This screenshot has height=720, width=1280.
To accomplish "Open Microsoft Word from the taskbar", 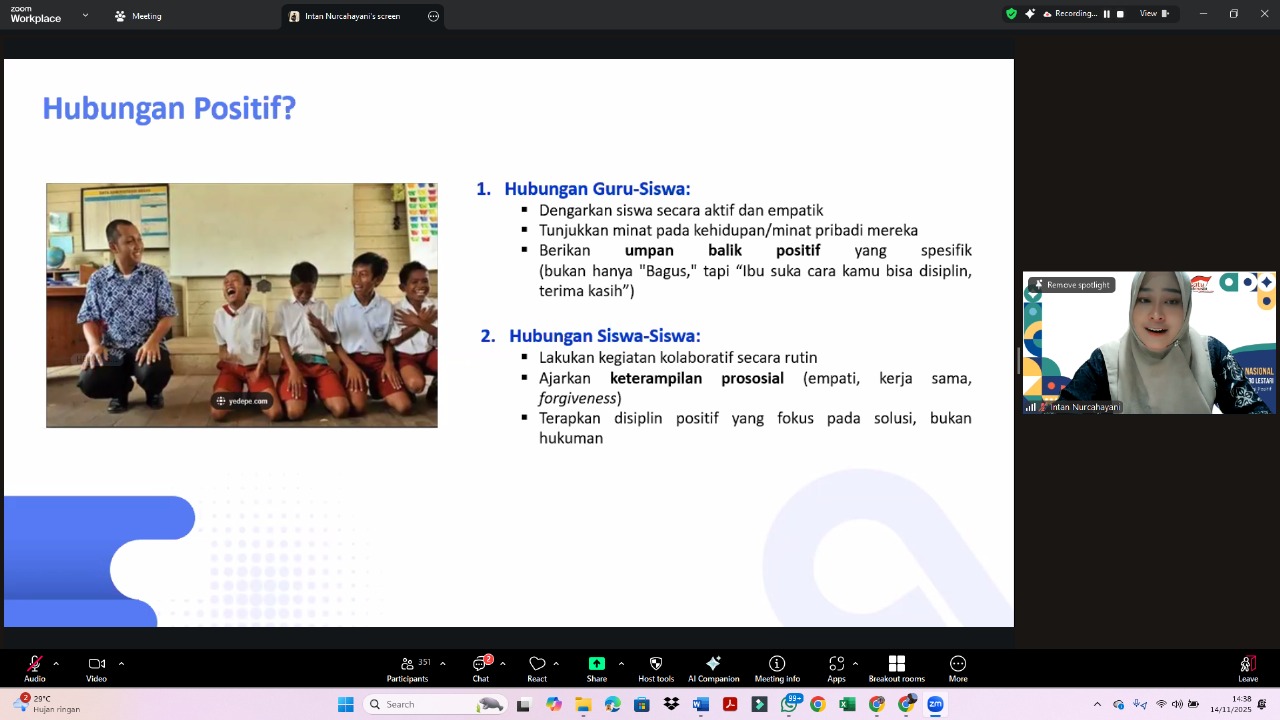I will point(700,705).
